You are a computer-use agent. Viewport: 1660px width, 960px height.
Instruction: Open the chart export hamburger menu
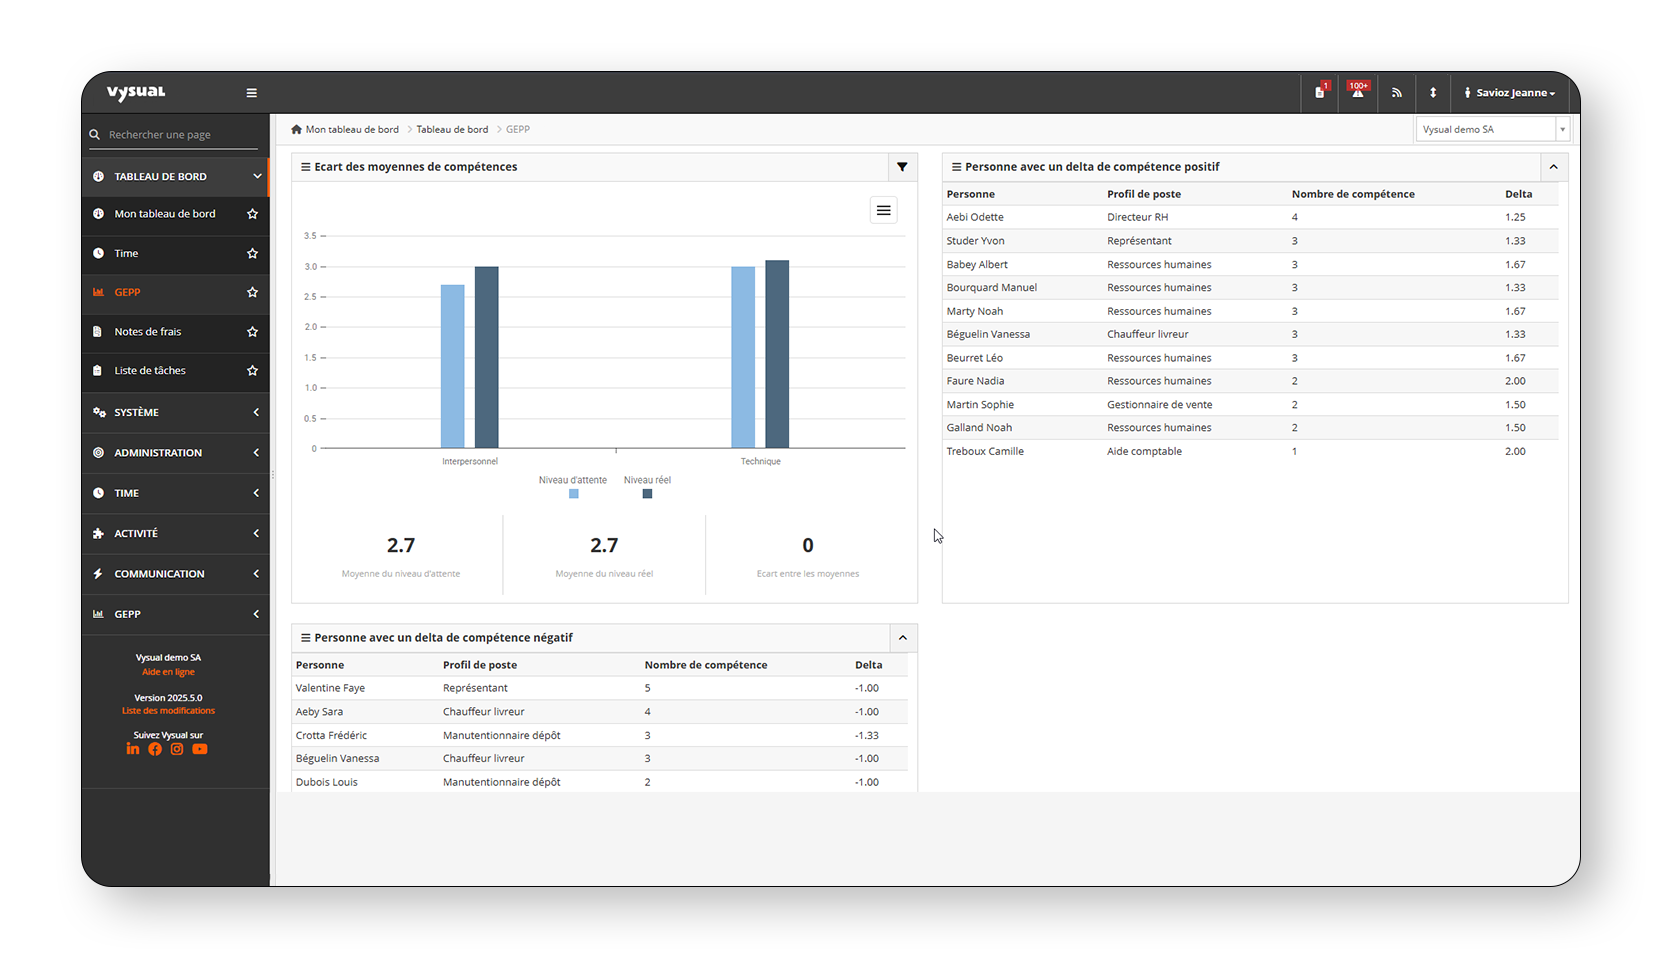pos(883,210)
